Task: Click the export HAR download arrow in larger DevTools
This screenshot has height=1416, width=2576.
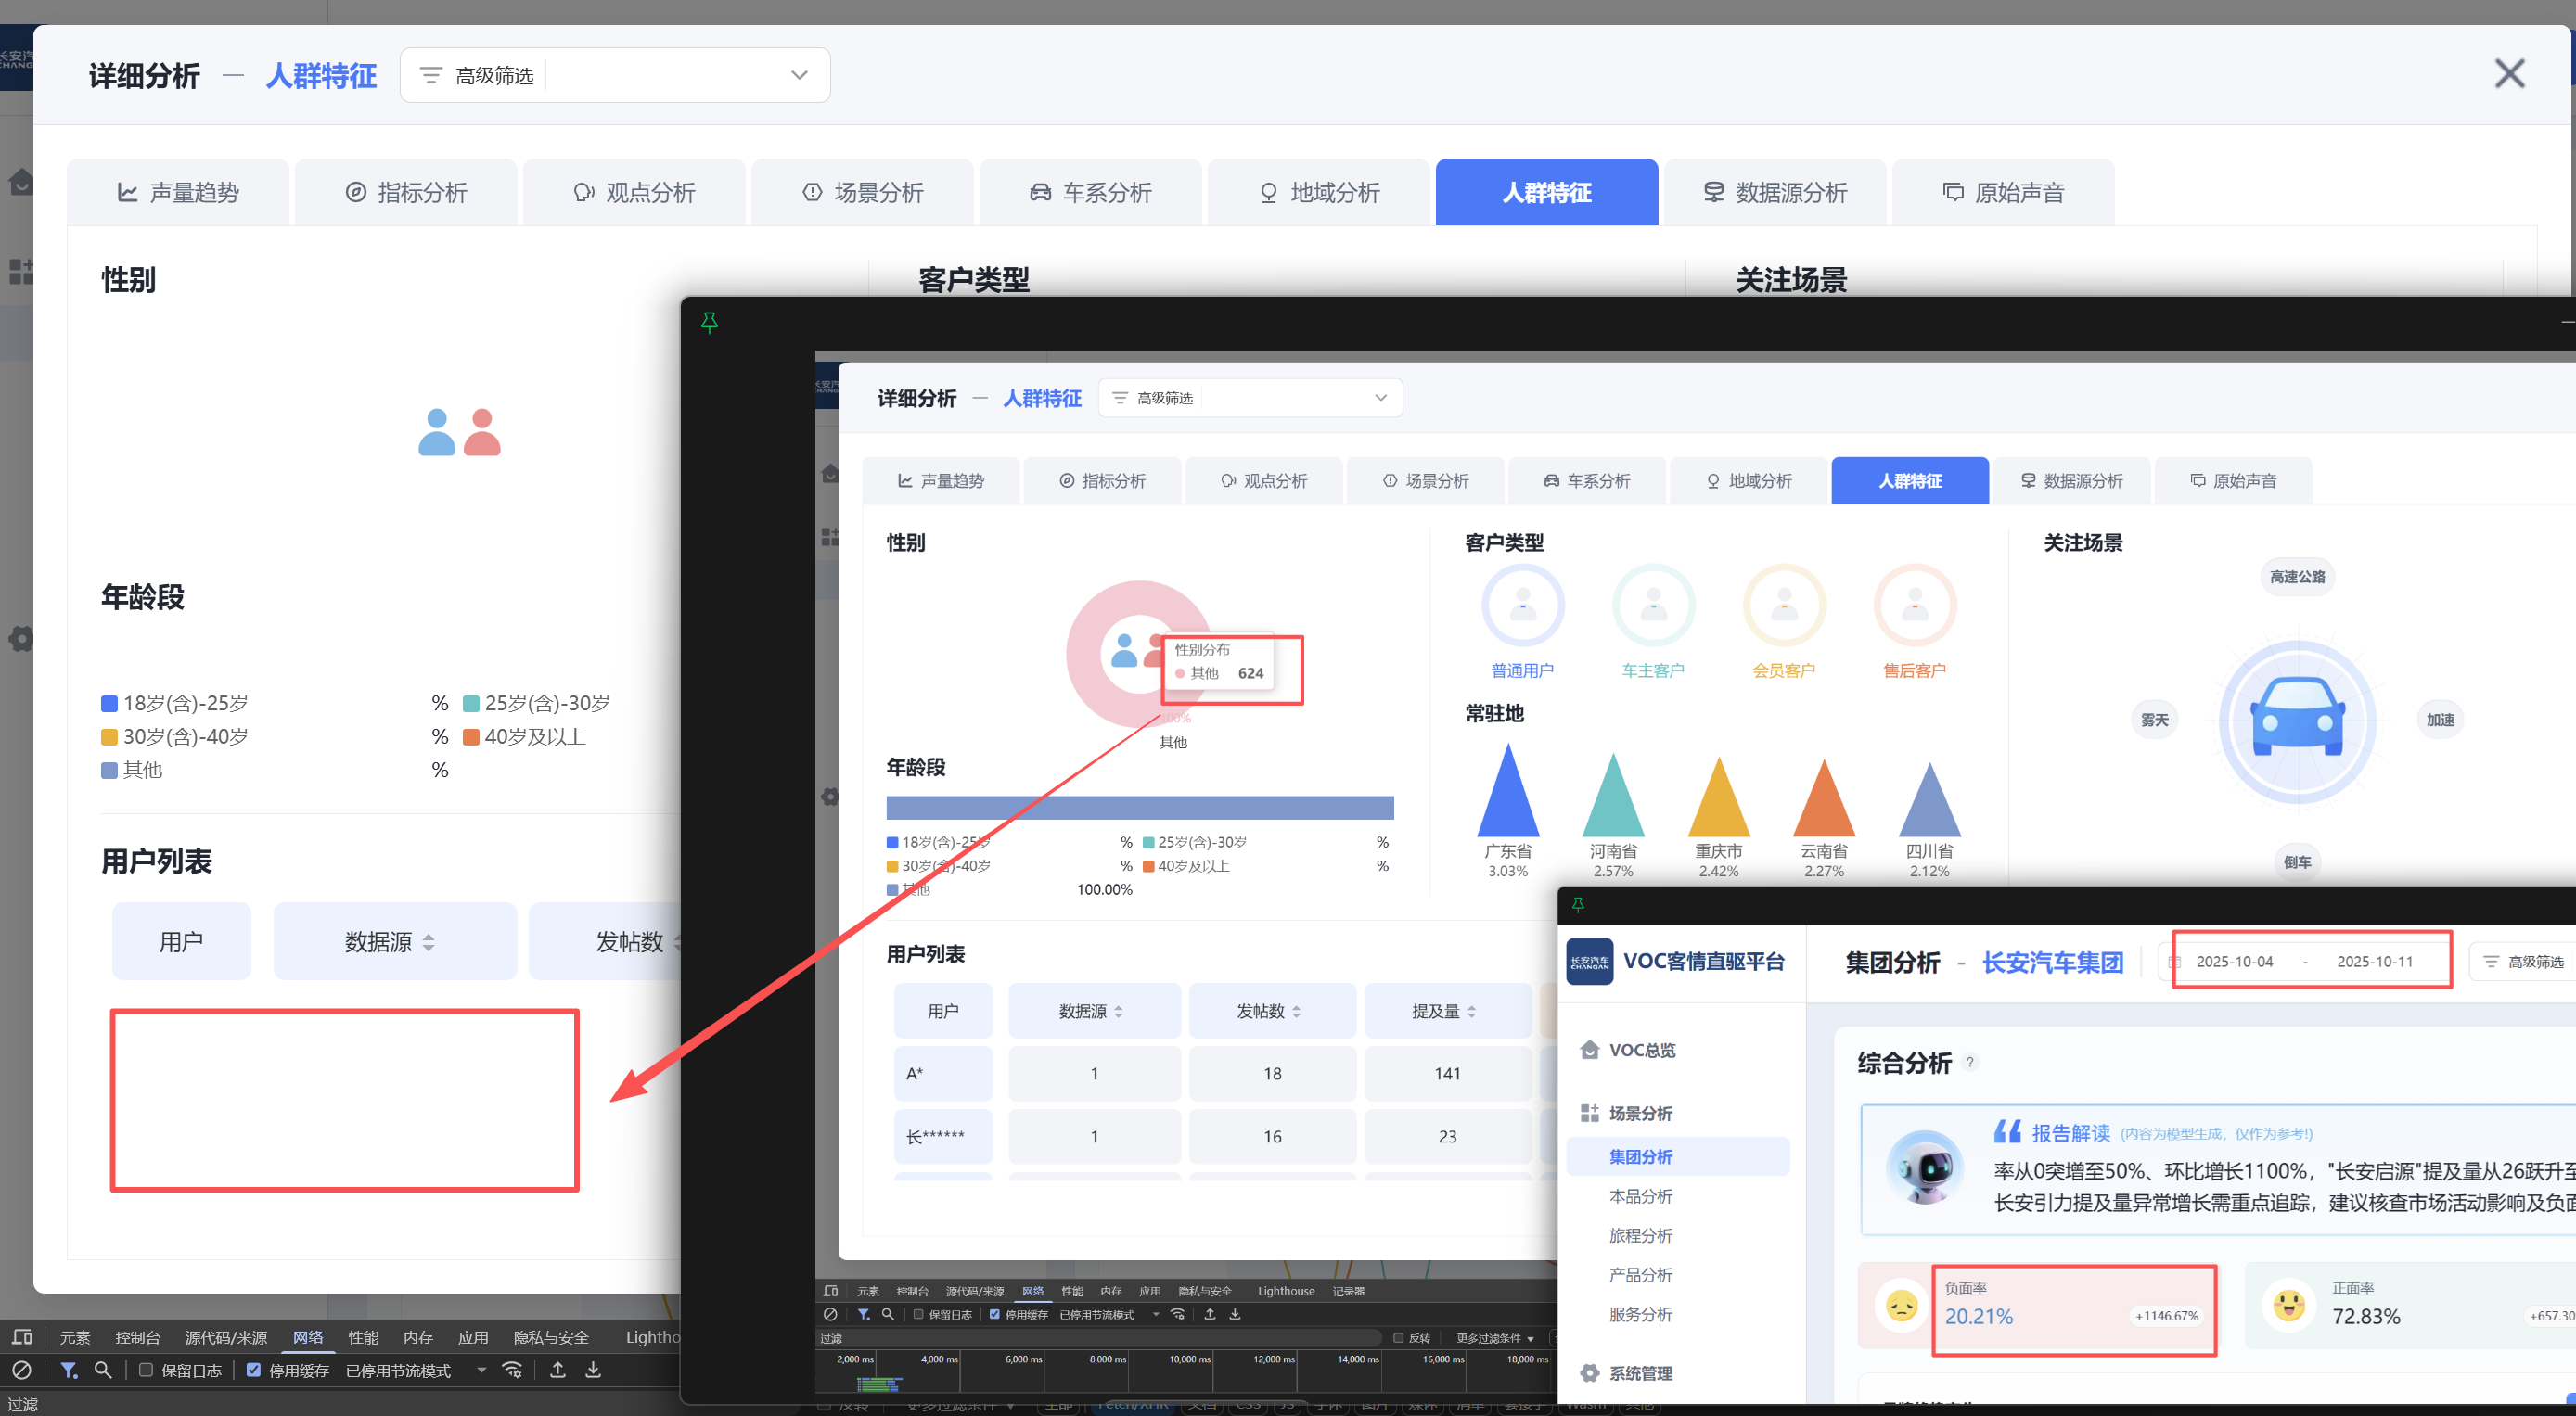Action: coord(593,1370)
